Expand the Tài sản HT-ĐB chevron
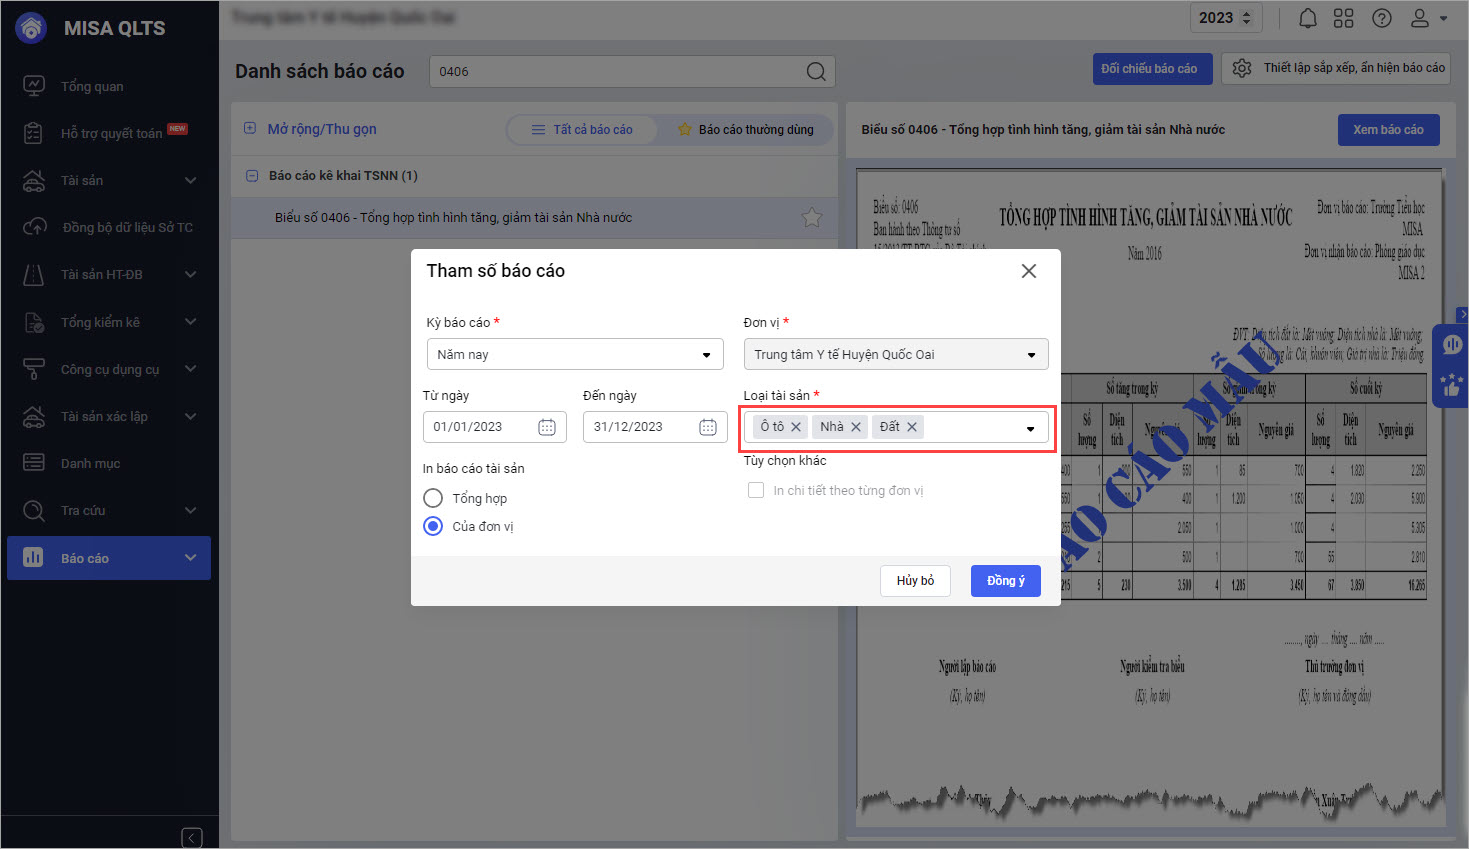1469x849 pixels. point(190,274)
